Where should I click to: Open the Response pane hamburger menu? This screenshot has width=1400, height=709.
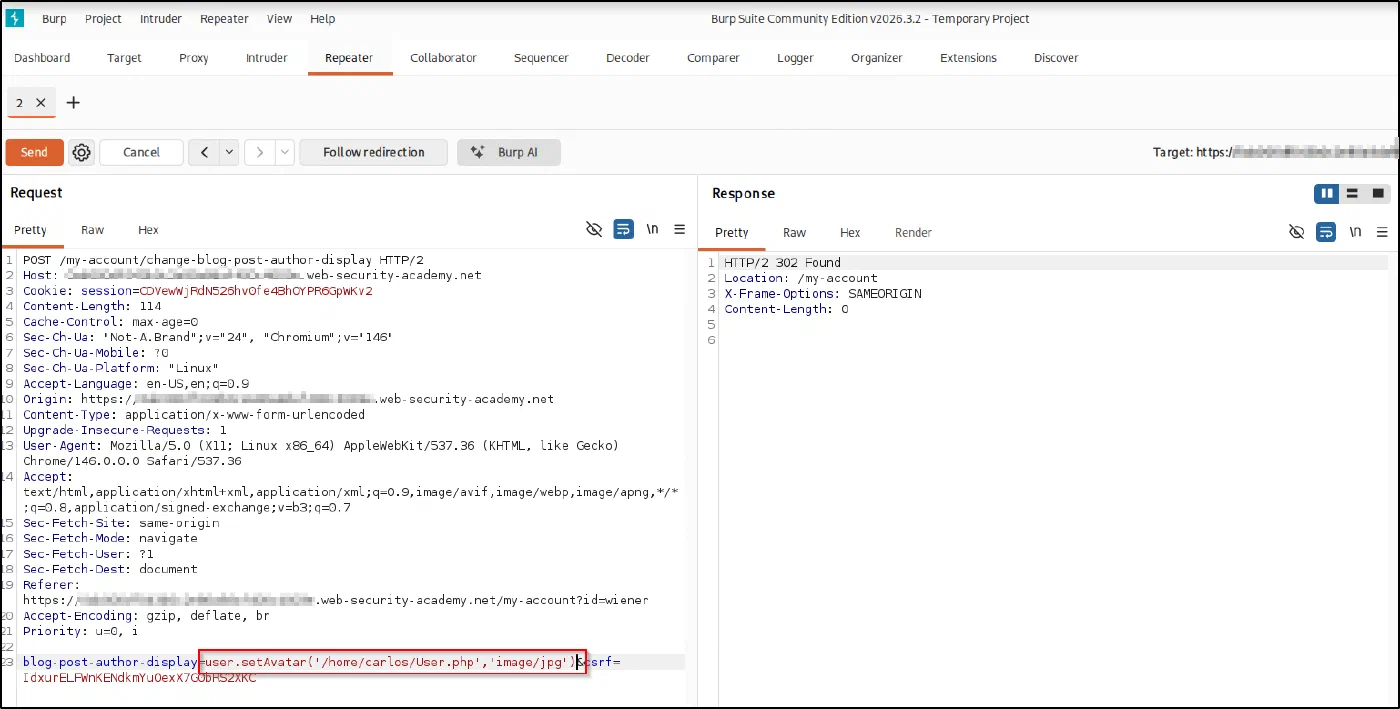1383,232
